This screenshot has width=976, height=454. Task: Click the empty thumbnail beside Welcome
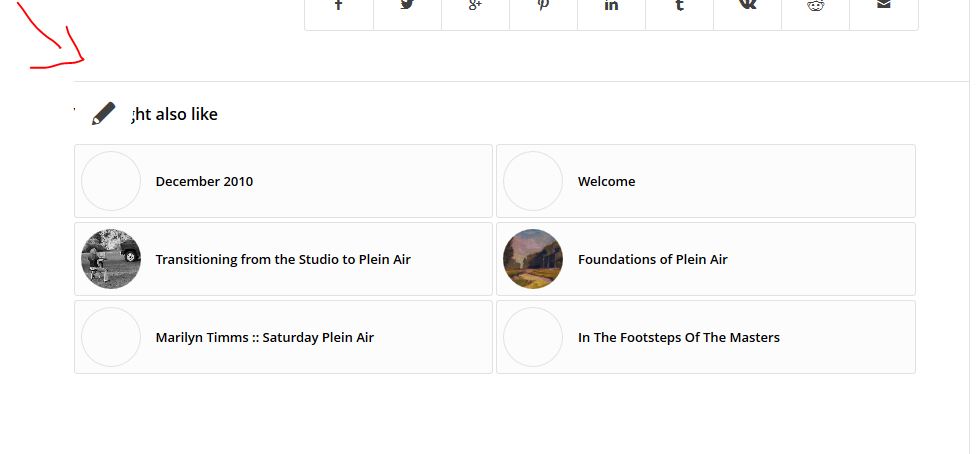[533, 181]
